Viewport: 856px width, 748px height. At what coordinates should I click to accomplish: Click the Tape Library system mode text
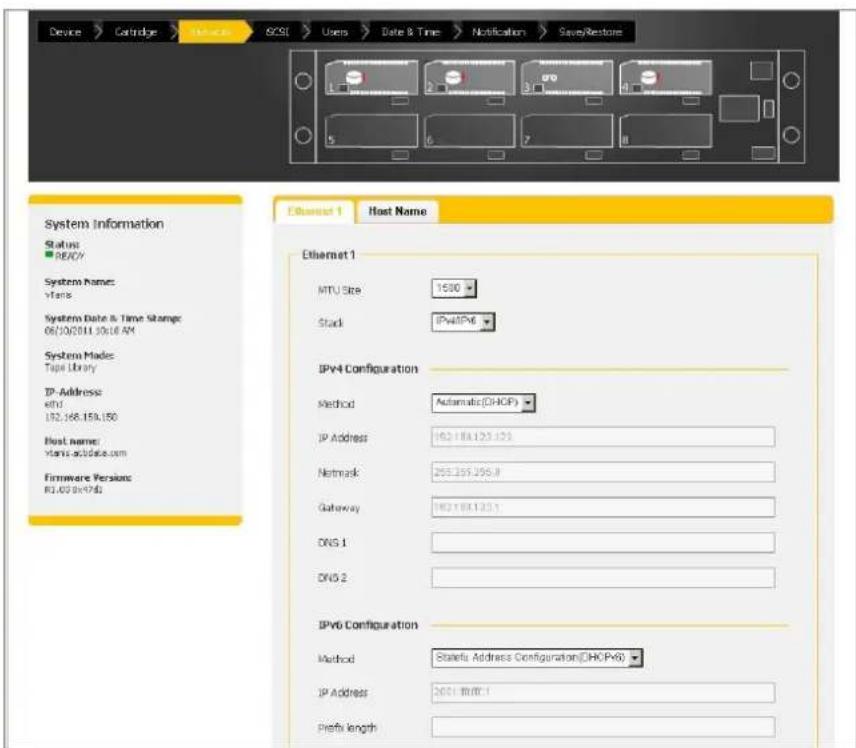pyautogui.click(x=70, y=367)
